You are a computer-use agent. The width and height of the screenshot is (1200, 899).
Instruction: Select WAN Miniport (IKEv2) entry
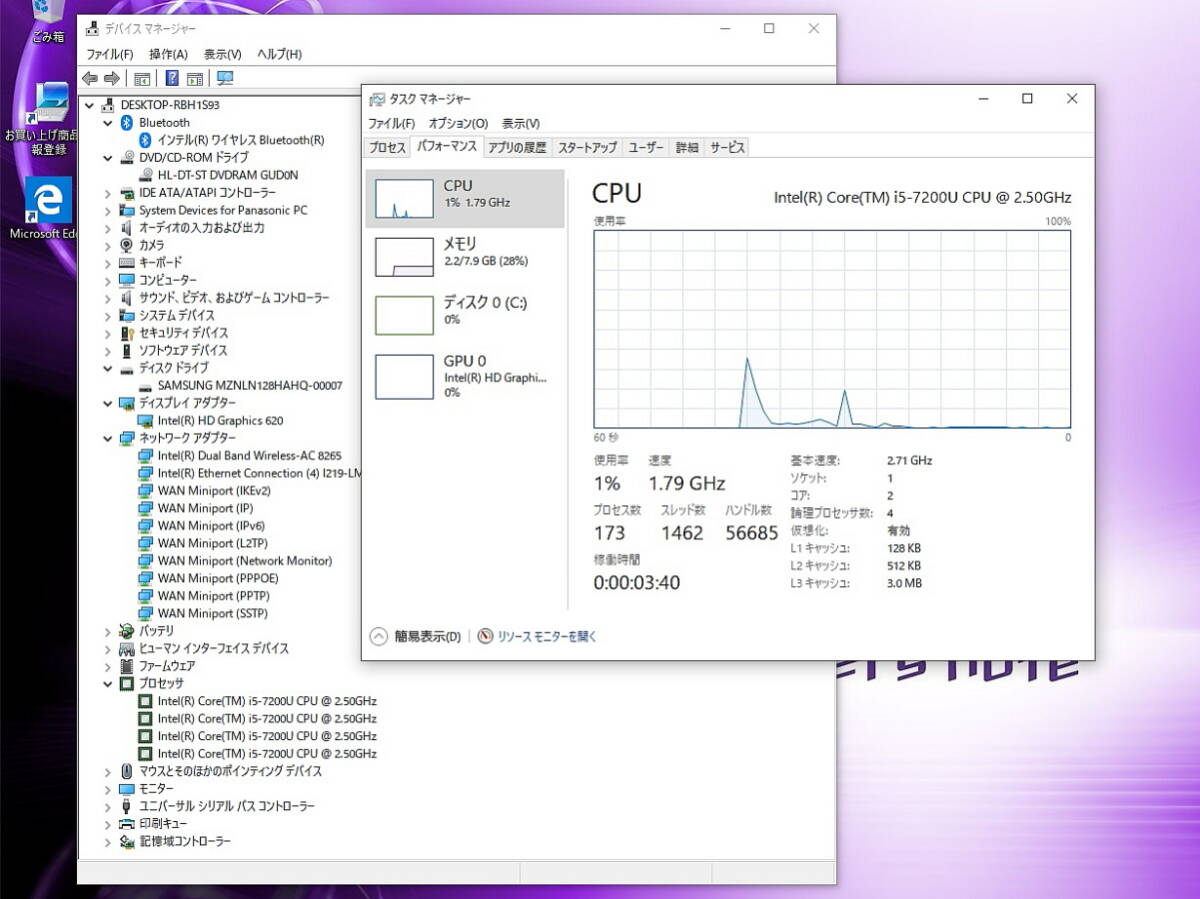point(214,491)
